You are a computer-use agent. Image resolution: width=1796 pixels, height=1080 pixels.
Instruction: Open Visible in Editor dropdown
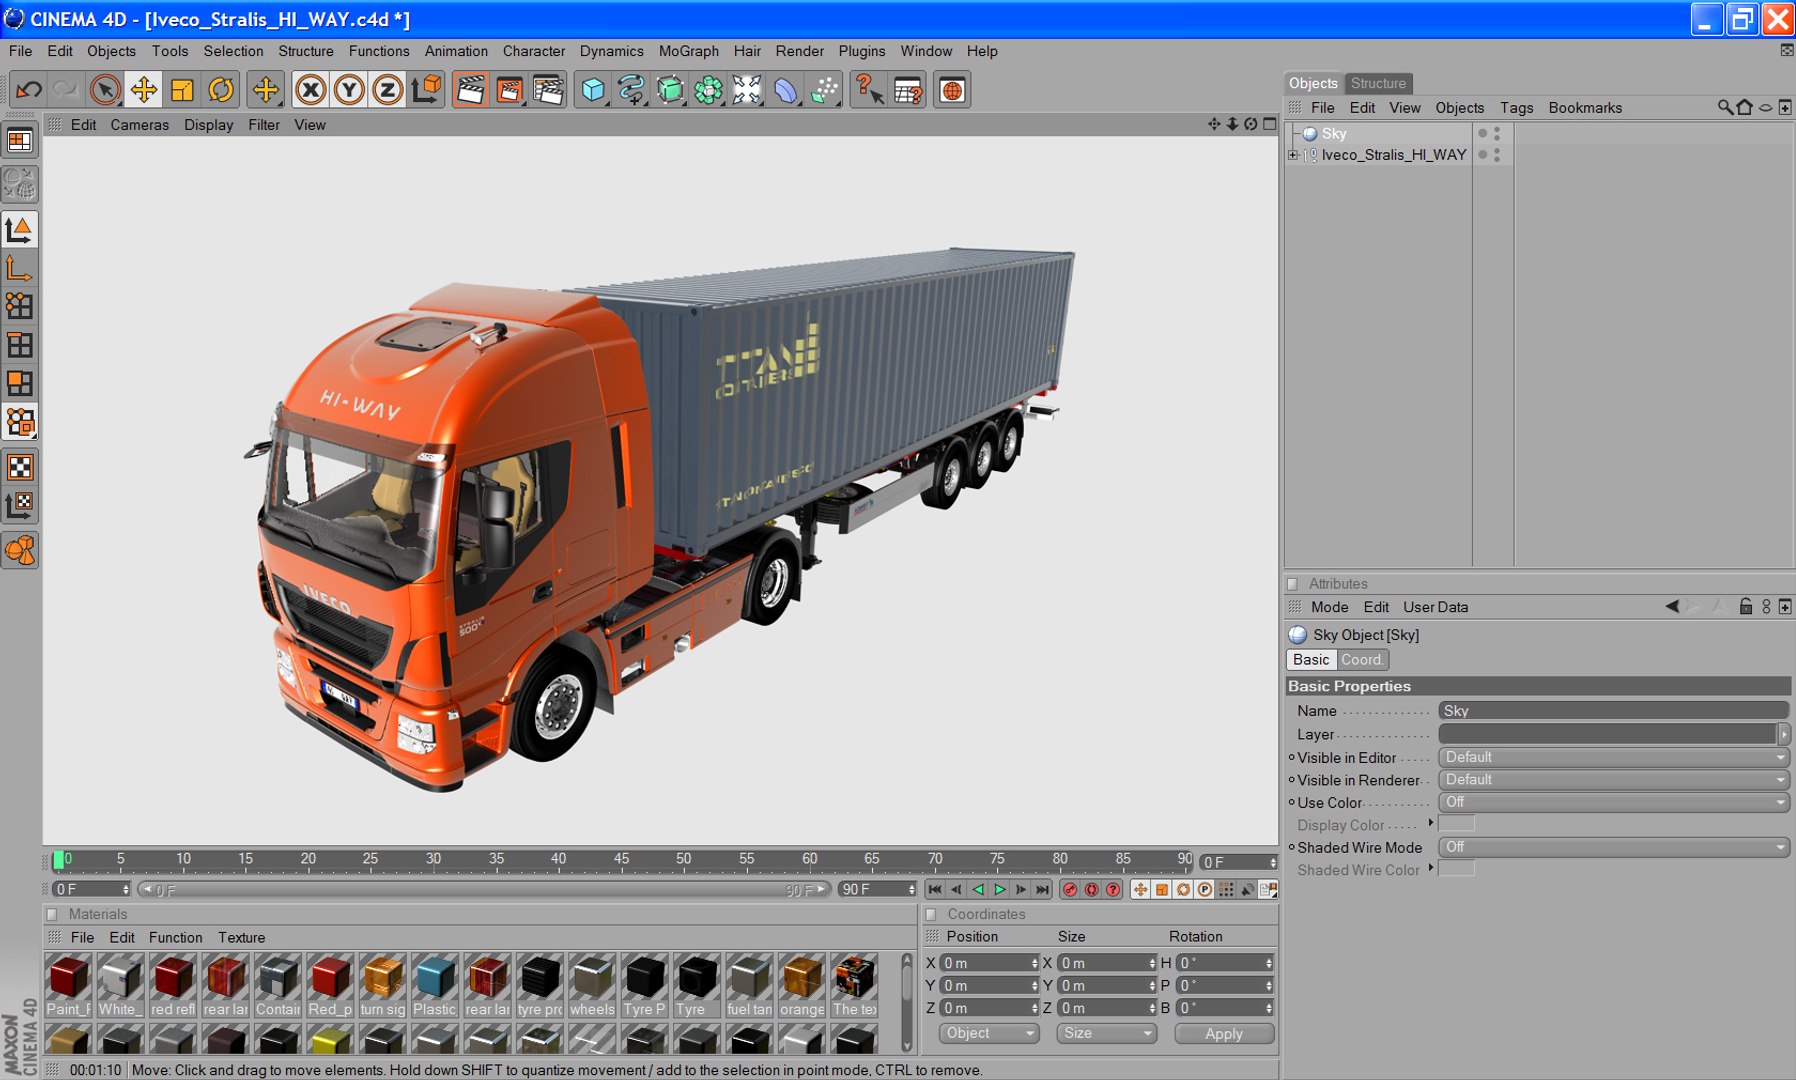pos(1613,757)
